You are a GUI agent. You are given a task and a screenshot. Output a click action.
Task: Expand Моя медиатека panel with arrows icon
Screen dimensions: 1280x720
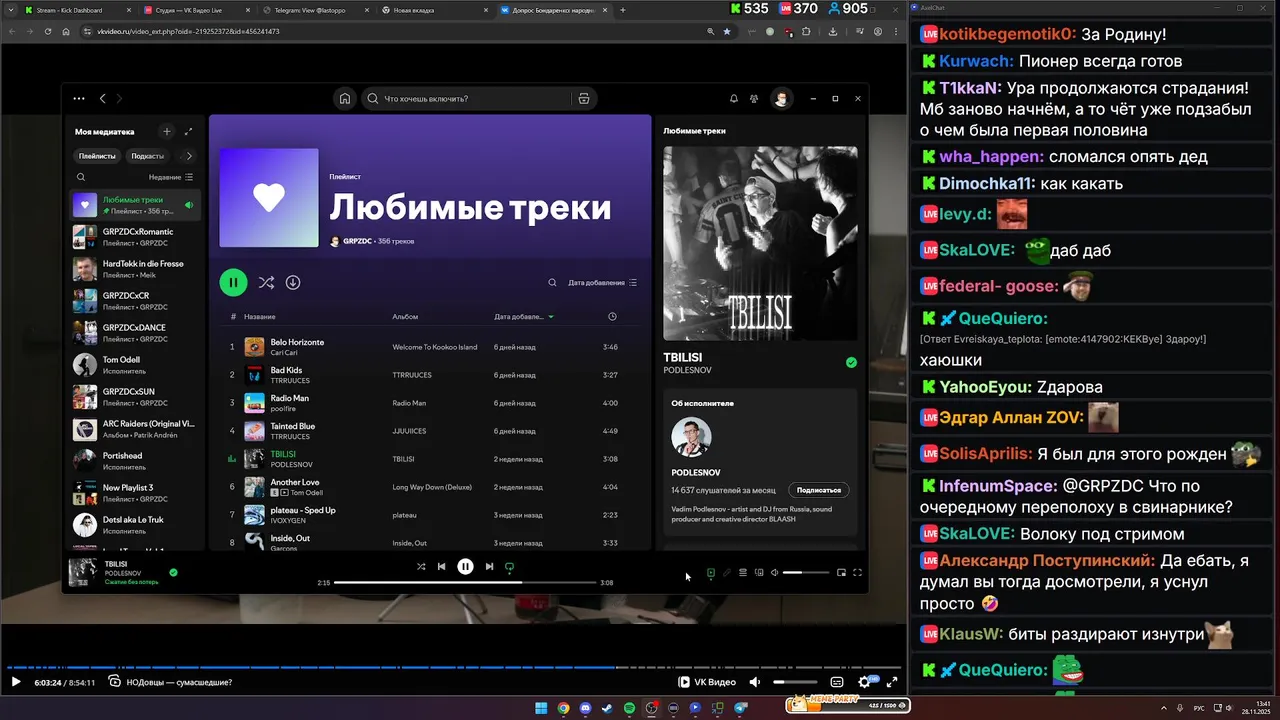tap(189, 131)
